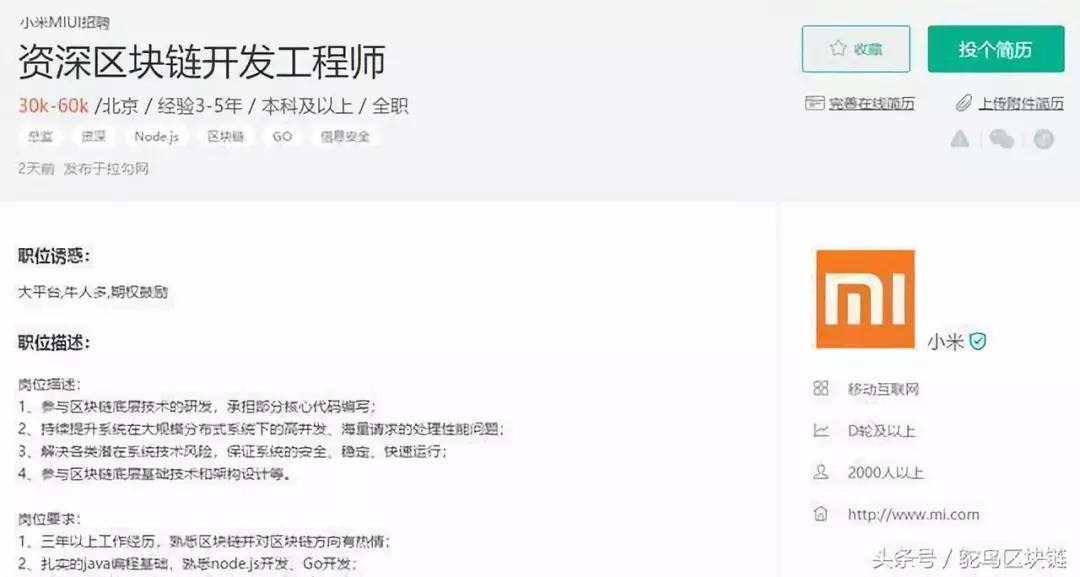Click the green 投个简历 button
Viewport: 1080px width, 577px height.
coord(995,49)
